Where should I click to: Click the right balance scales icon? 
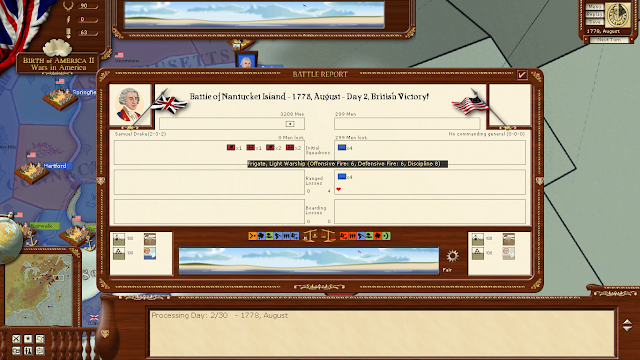click(x=329, y=236)
